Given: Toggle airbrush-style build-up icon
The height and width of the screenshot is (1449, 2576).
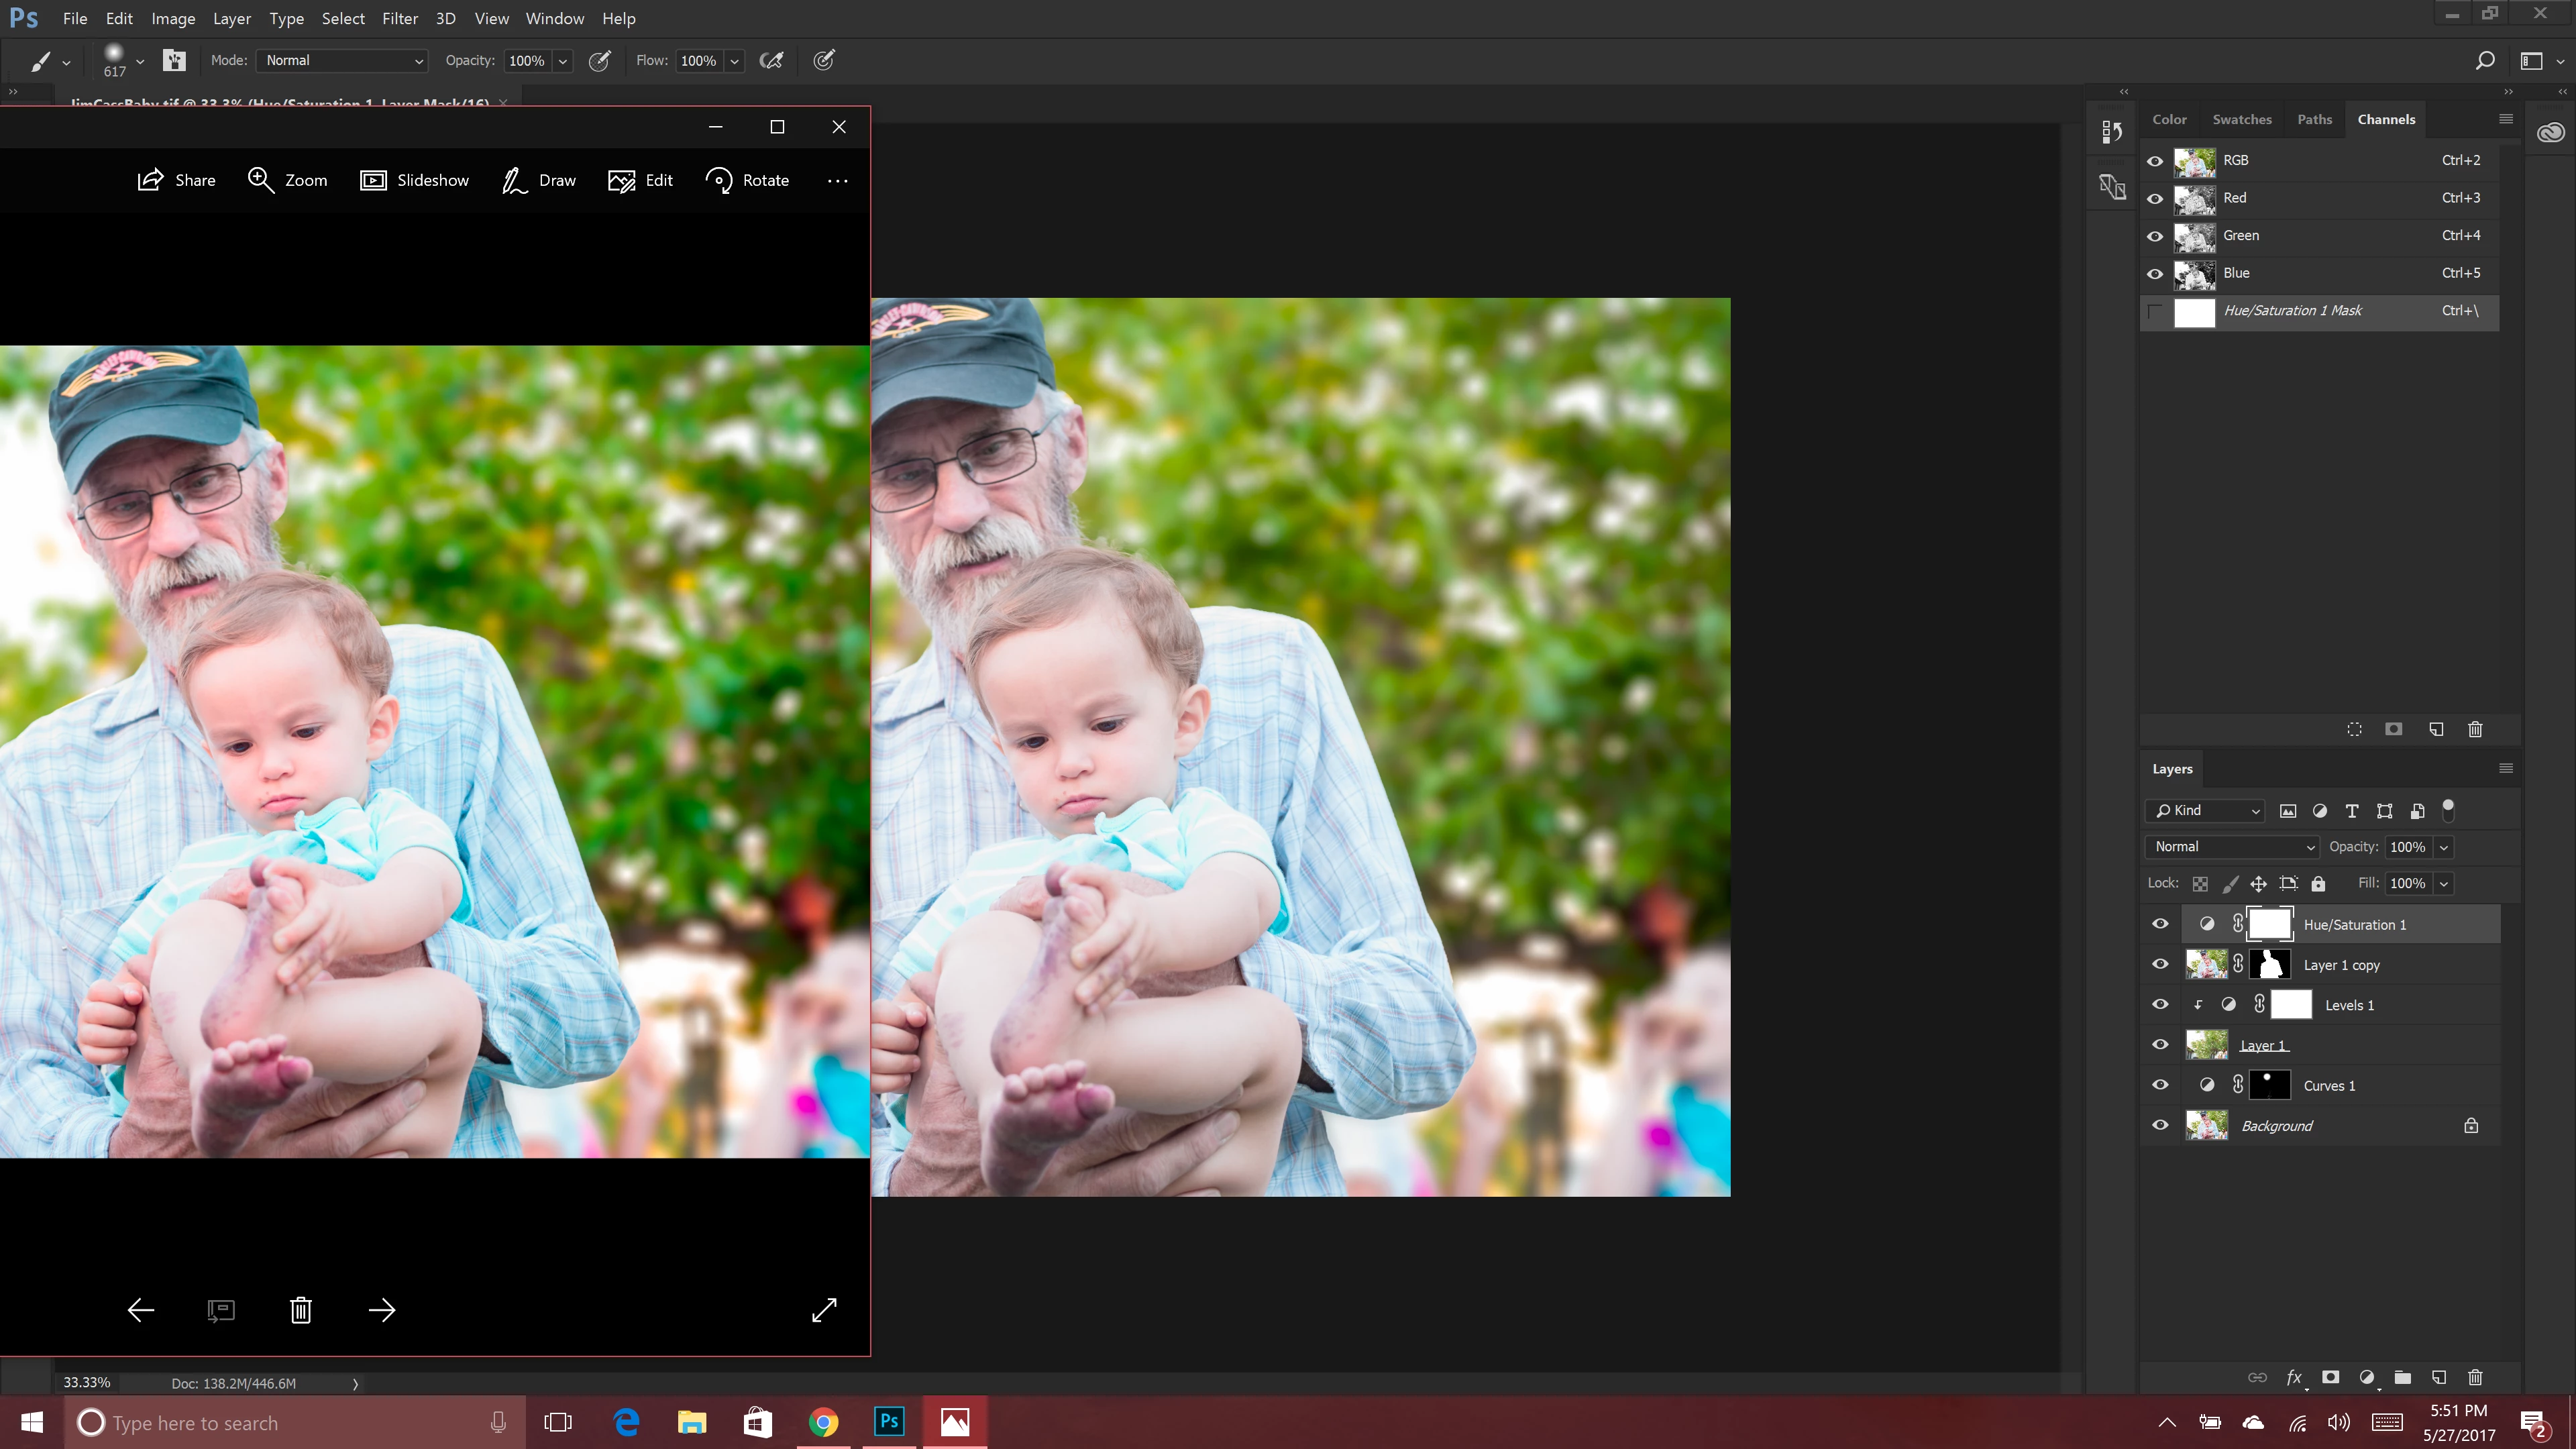Looking at the screenshot, I should tap(771, 61).
